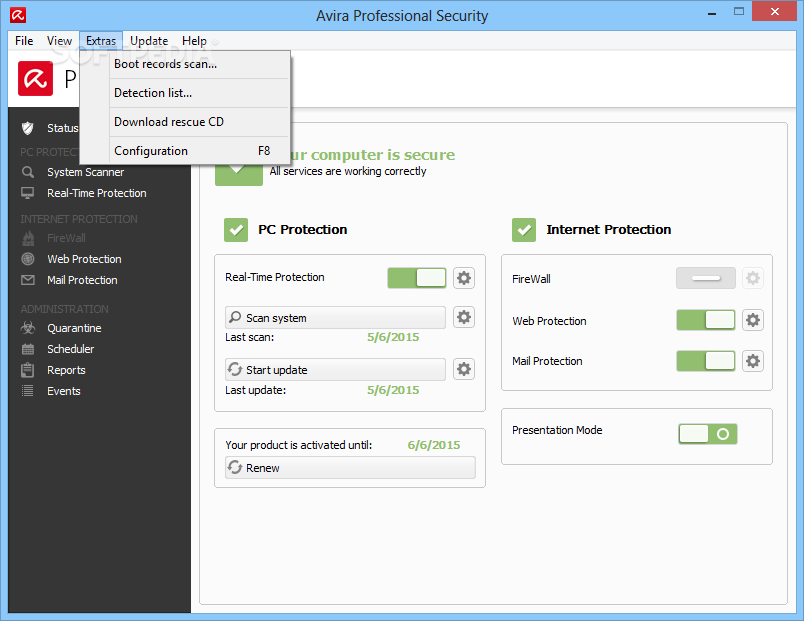
Task: Select System Scanner in the sidebar
Action: coord(86,172)
